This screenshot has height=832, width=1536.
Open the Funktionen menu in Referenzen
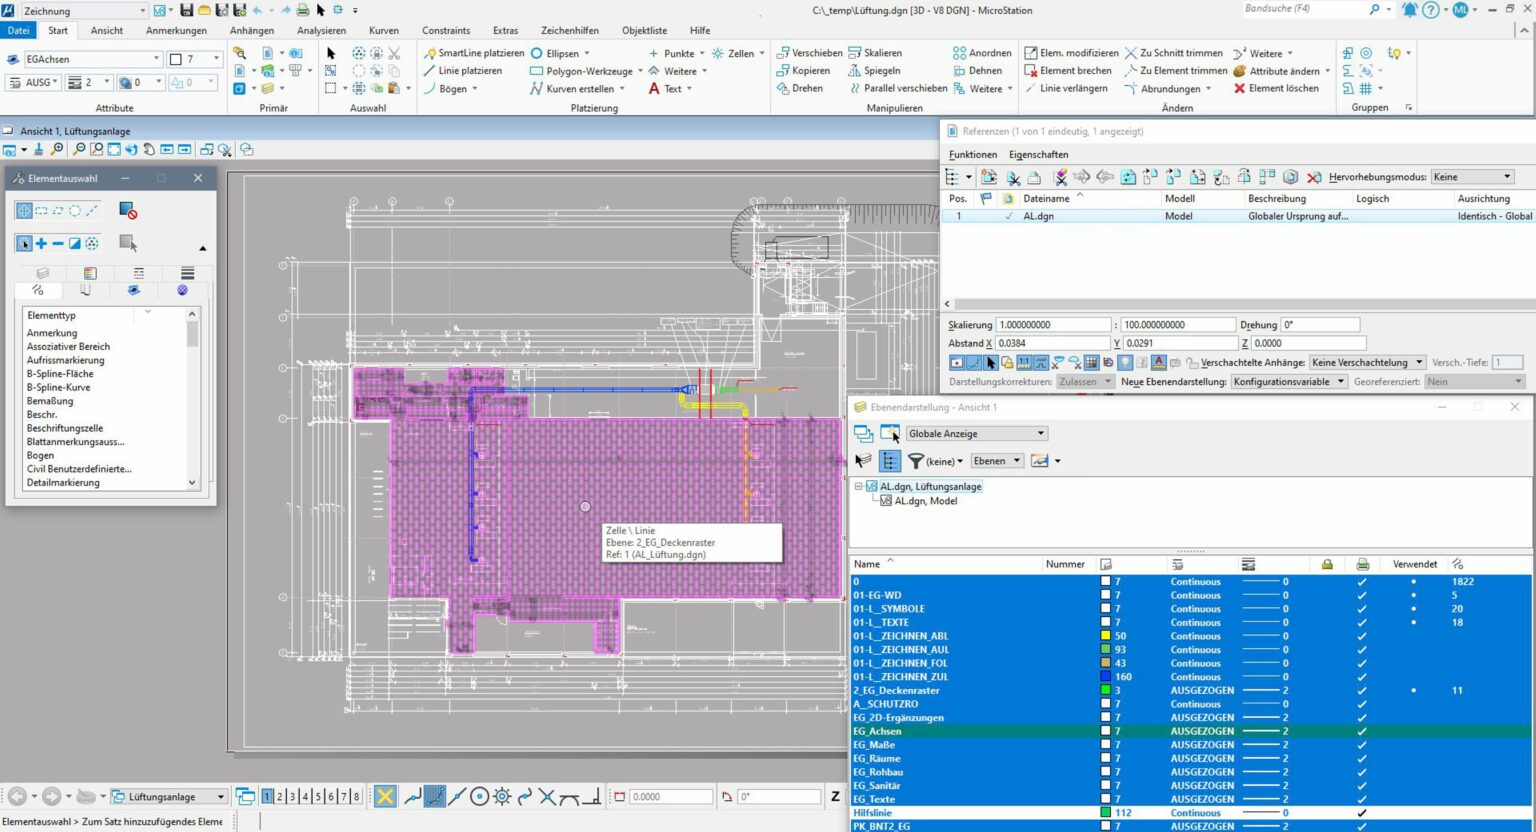[x=972, y=154]
